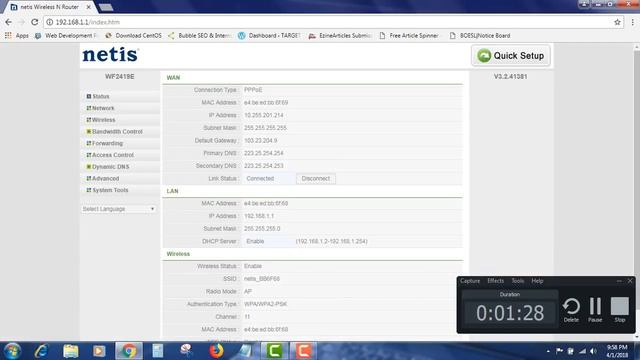Reload the router page
The height and width of the screenshot is (360, 640).
35,22
